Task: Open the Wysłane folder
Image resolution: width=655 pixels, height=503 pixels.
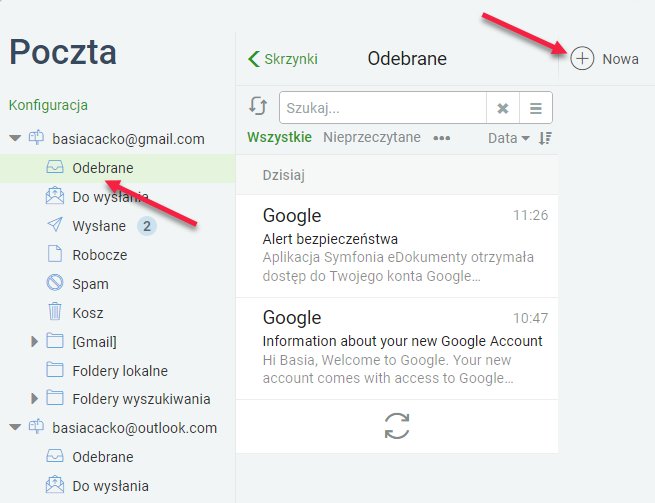Action: click(99, 226)
